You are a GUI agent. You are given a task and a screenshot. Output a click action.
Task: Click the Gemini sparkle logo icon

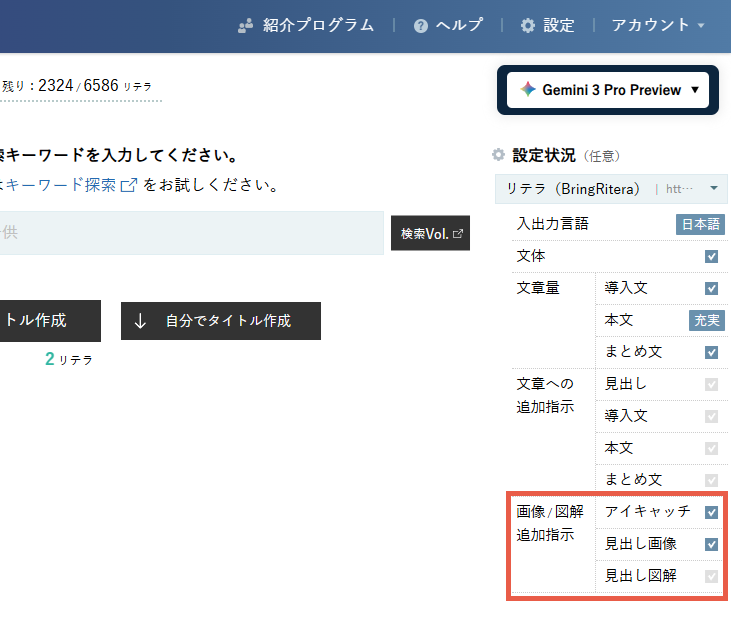point(527,90)
